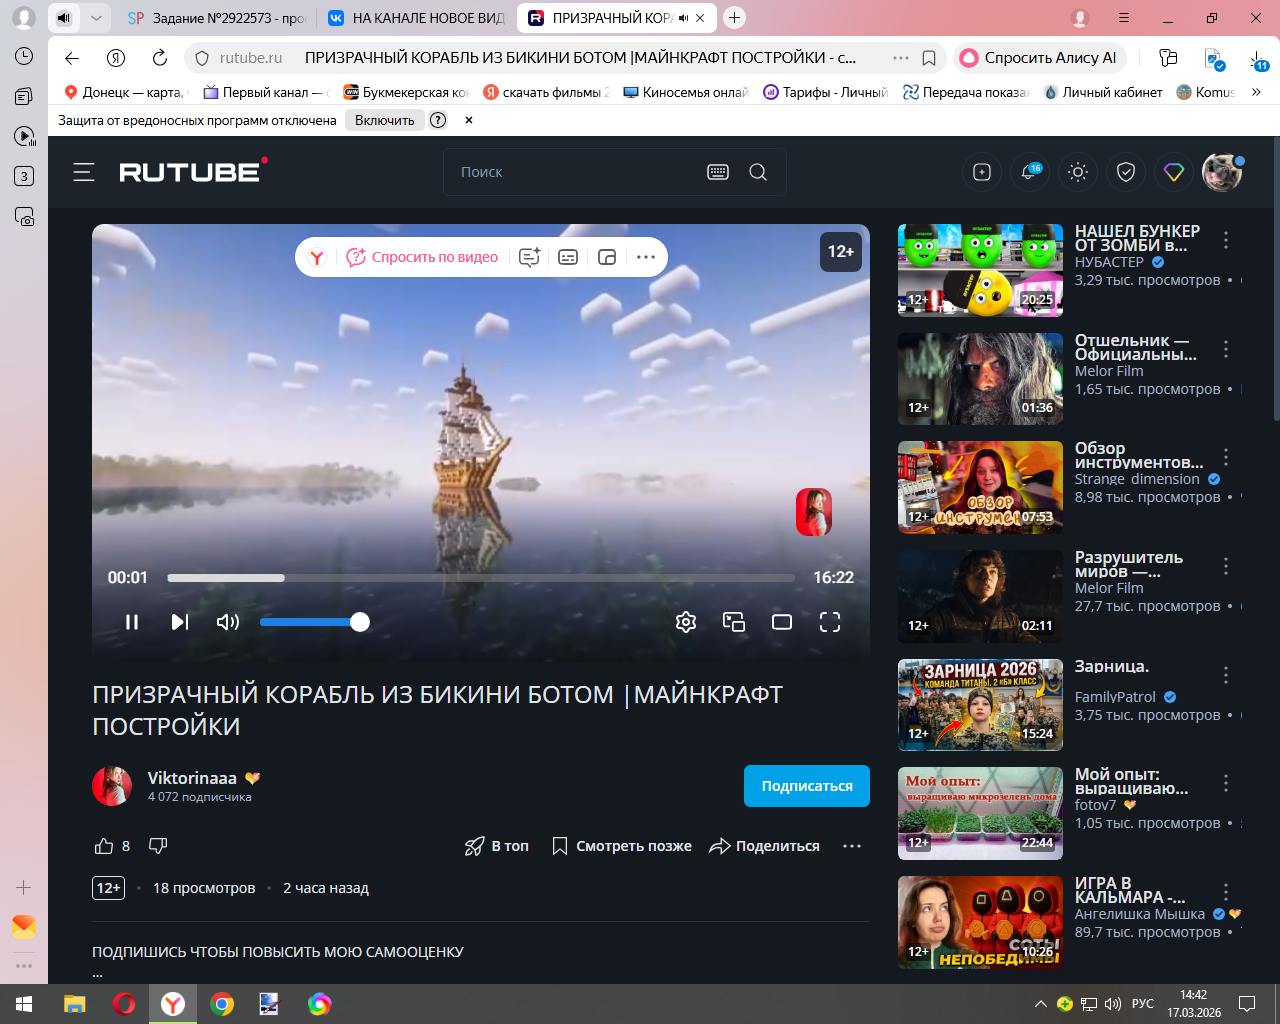This screenshot has height=1024, width=1280.
Task: Skip to the next video
Action: tap(180, 622)
